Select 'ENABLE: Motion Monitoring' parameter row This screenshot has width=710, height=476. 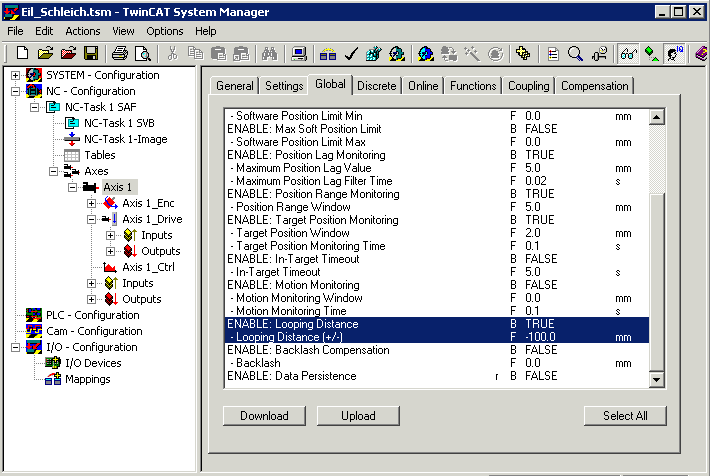(x=437, y=285)
